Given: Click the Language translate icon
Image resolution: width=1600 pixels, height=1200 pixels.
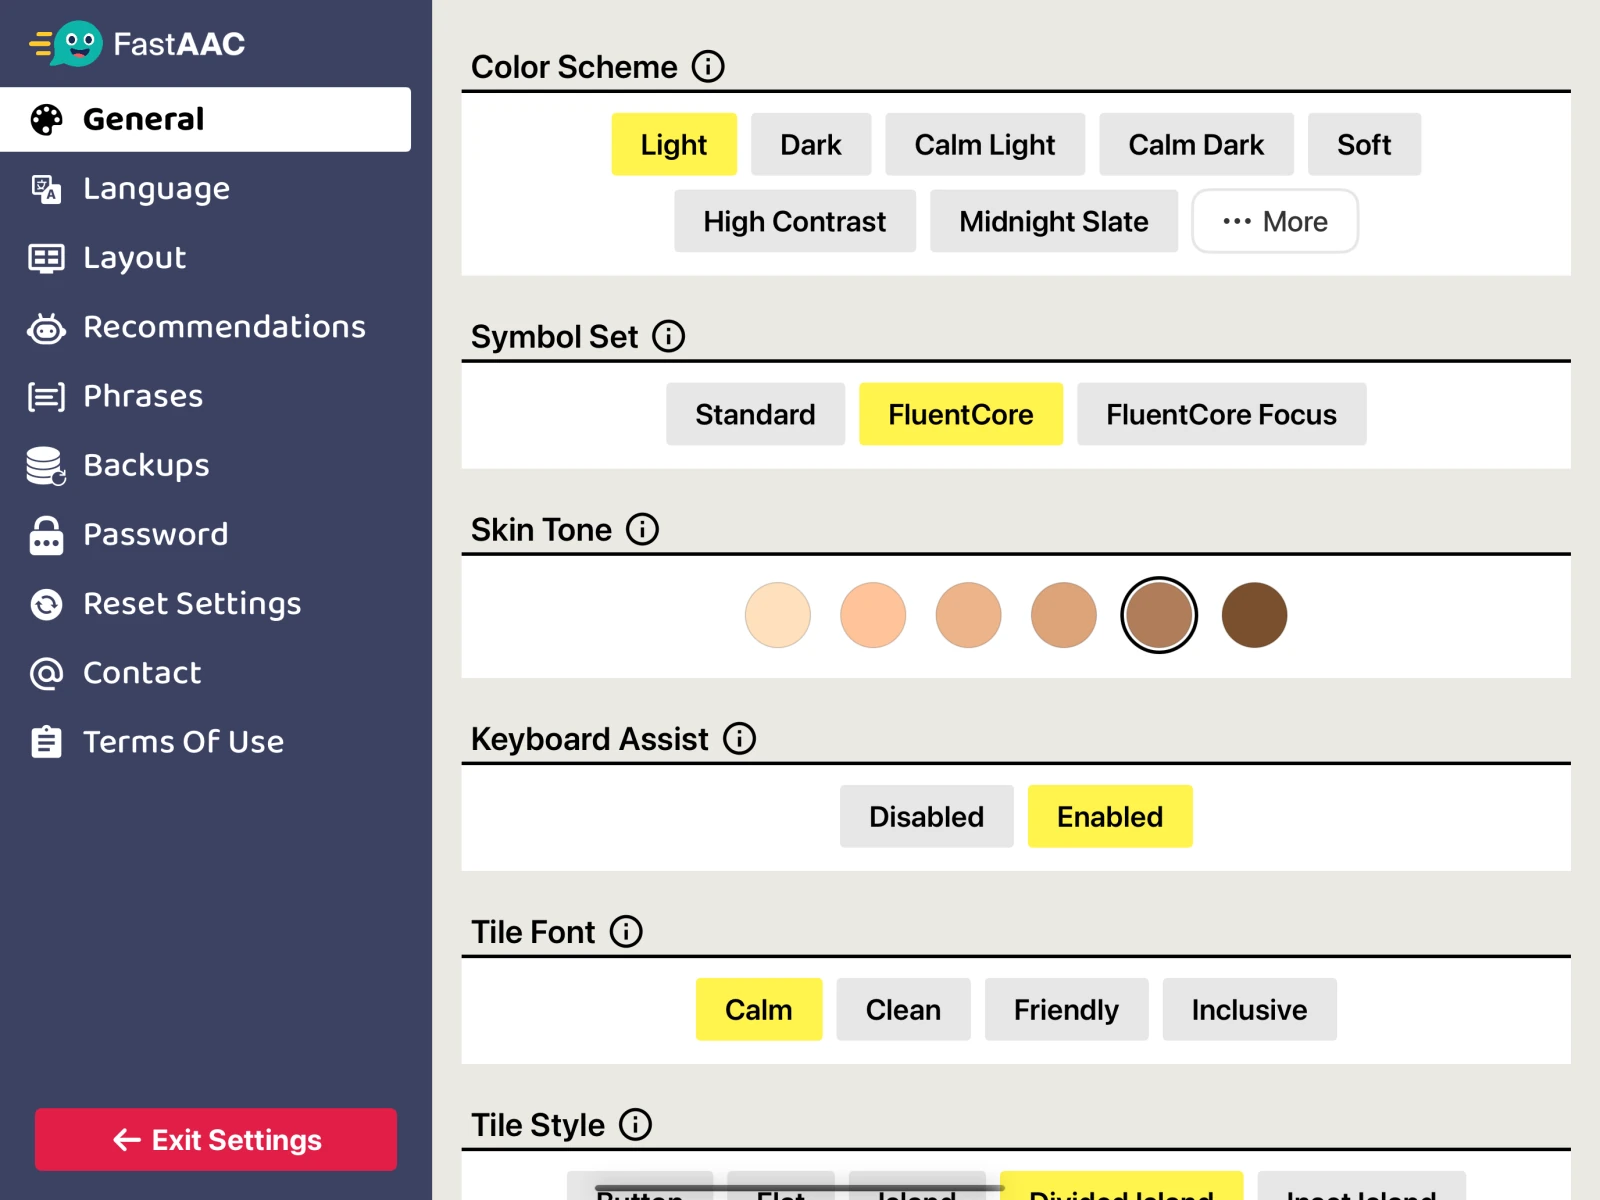Looking at the screenshot, I should tap(46, 188).
